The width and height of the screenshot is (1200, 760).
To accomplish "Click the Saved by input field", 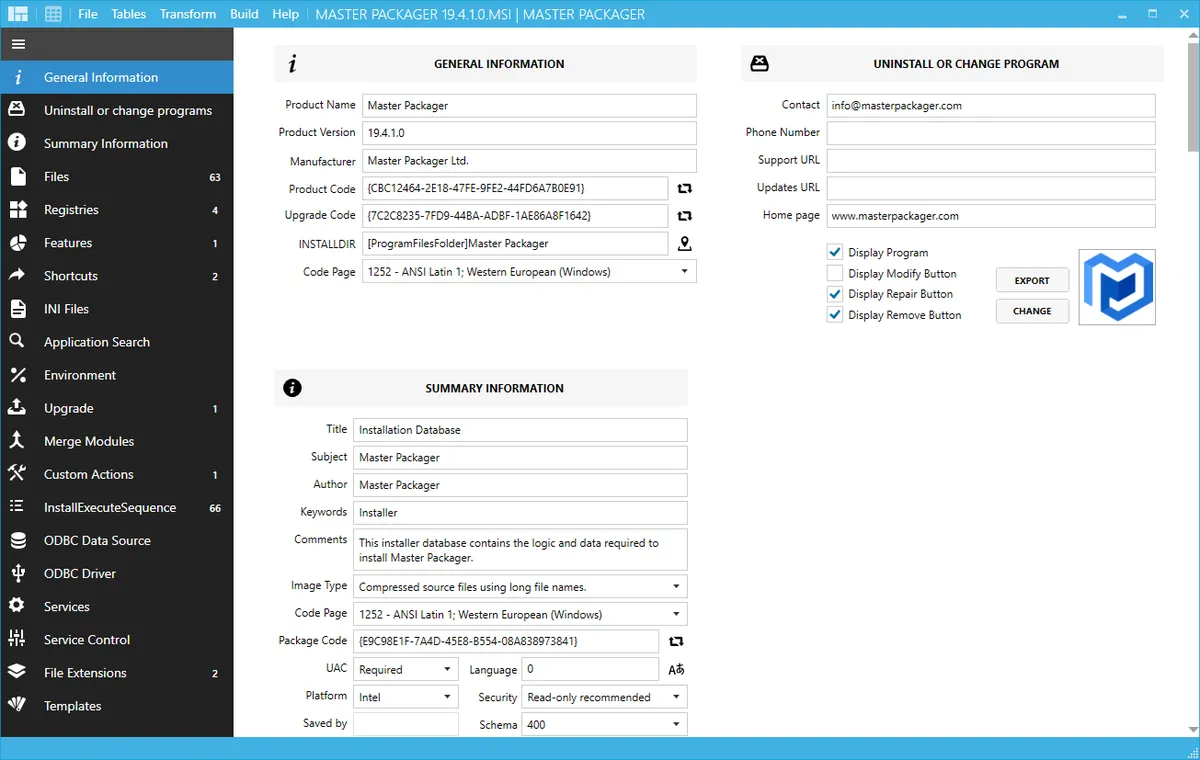I will tap(406, 724).
